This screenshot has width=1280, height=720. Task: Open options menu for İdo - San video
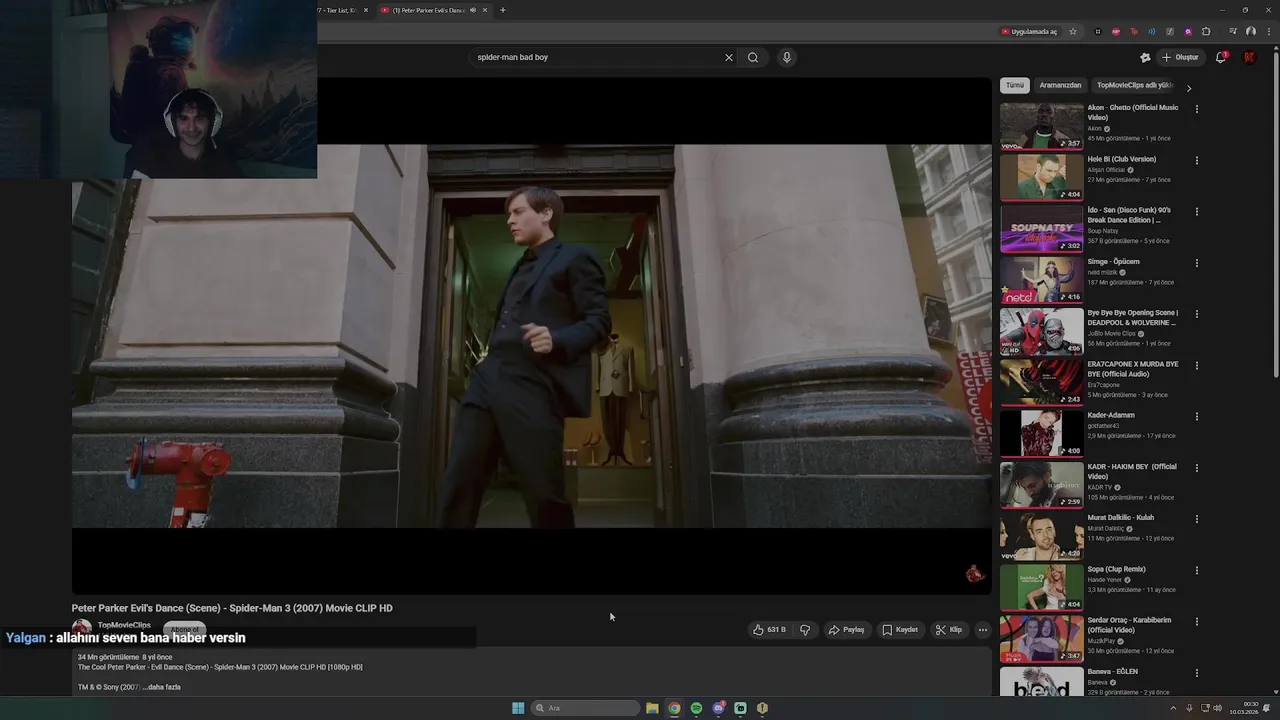(x=1196, y=211)
